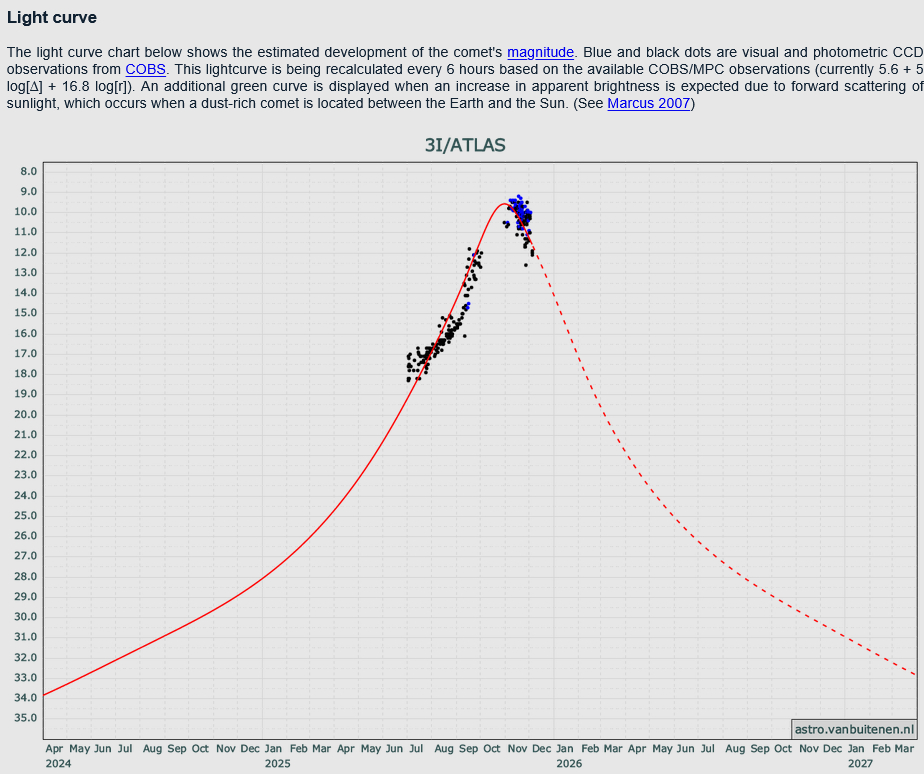Screen dimensions: 924x774
Task: Click the 3I/ATLAS chart title
Action: click(465, 145)
